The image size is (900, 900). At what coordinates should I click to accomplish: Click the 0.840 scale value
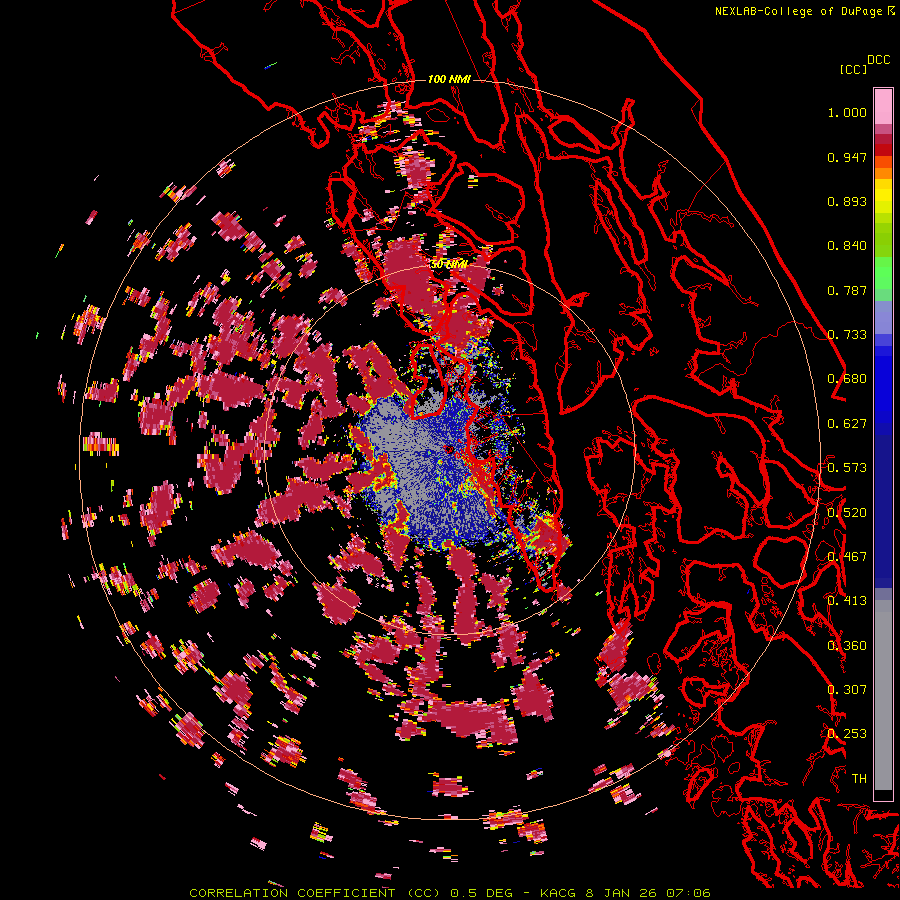coord(847,246)
